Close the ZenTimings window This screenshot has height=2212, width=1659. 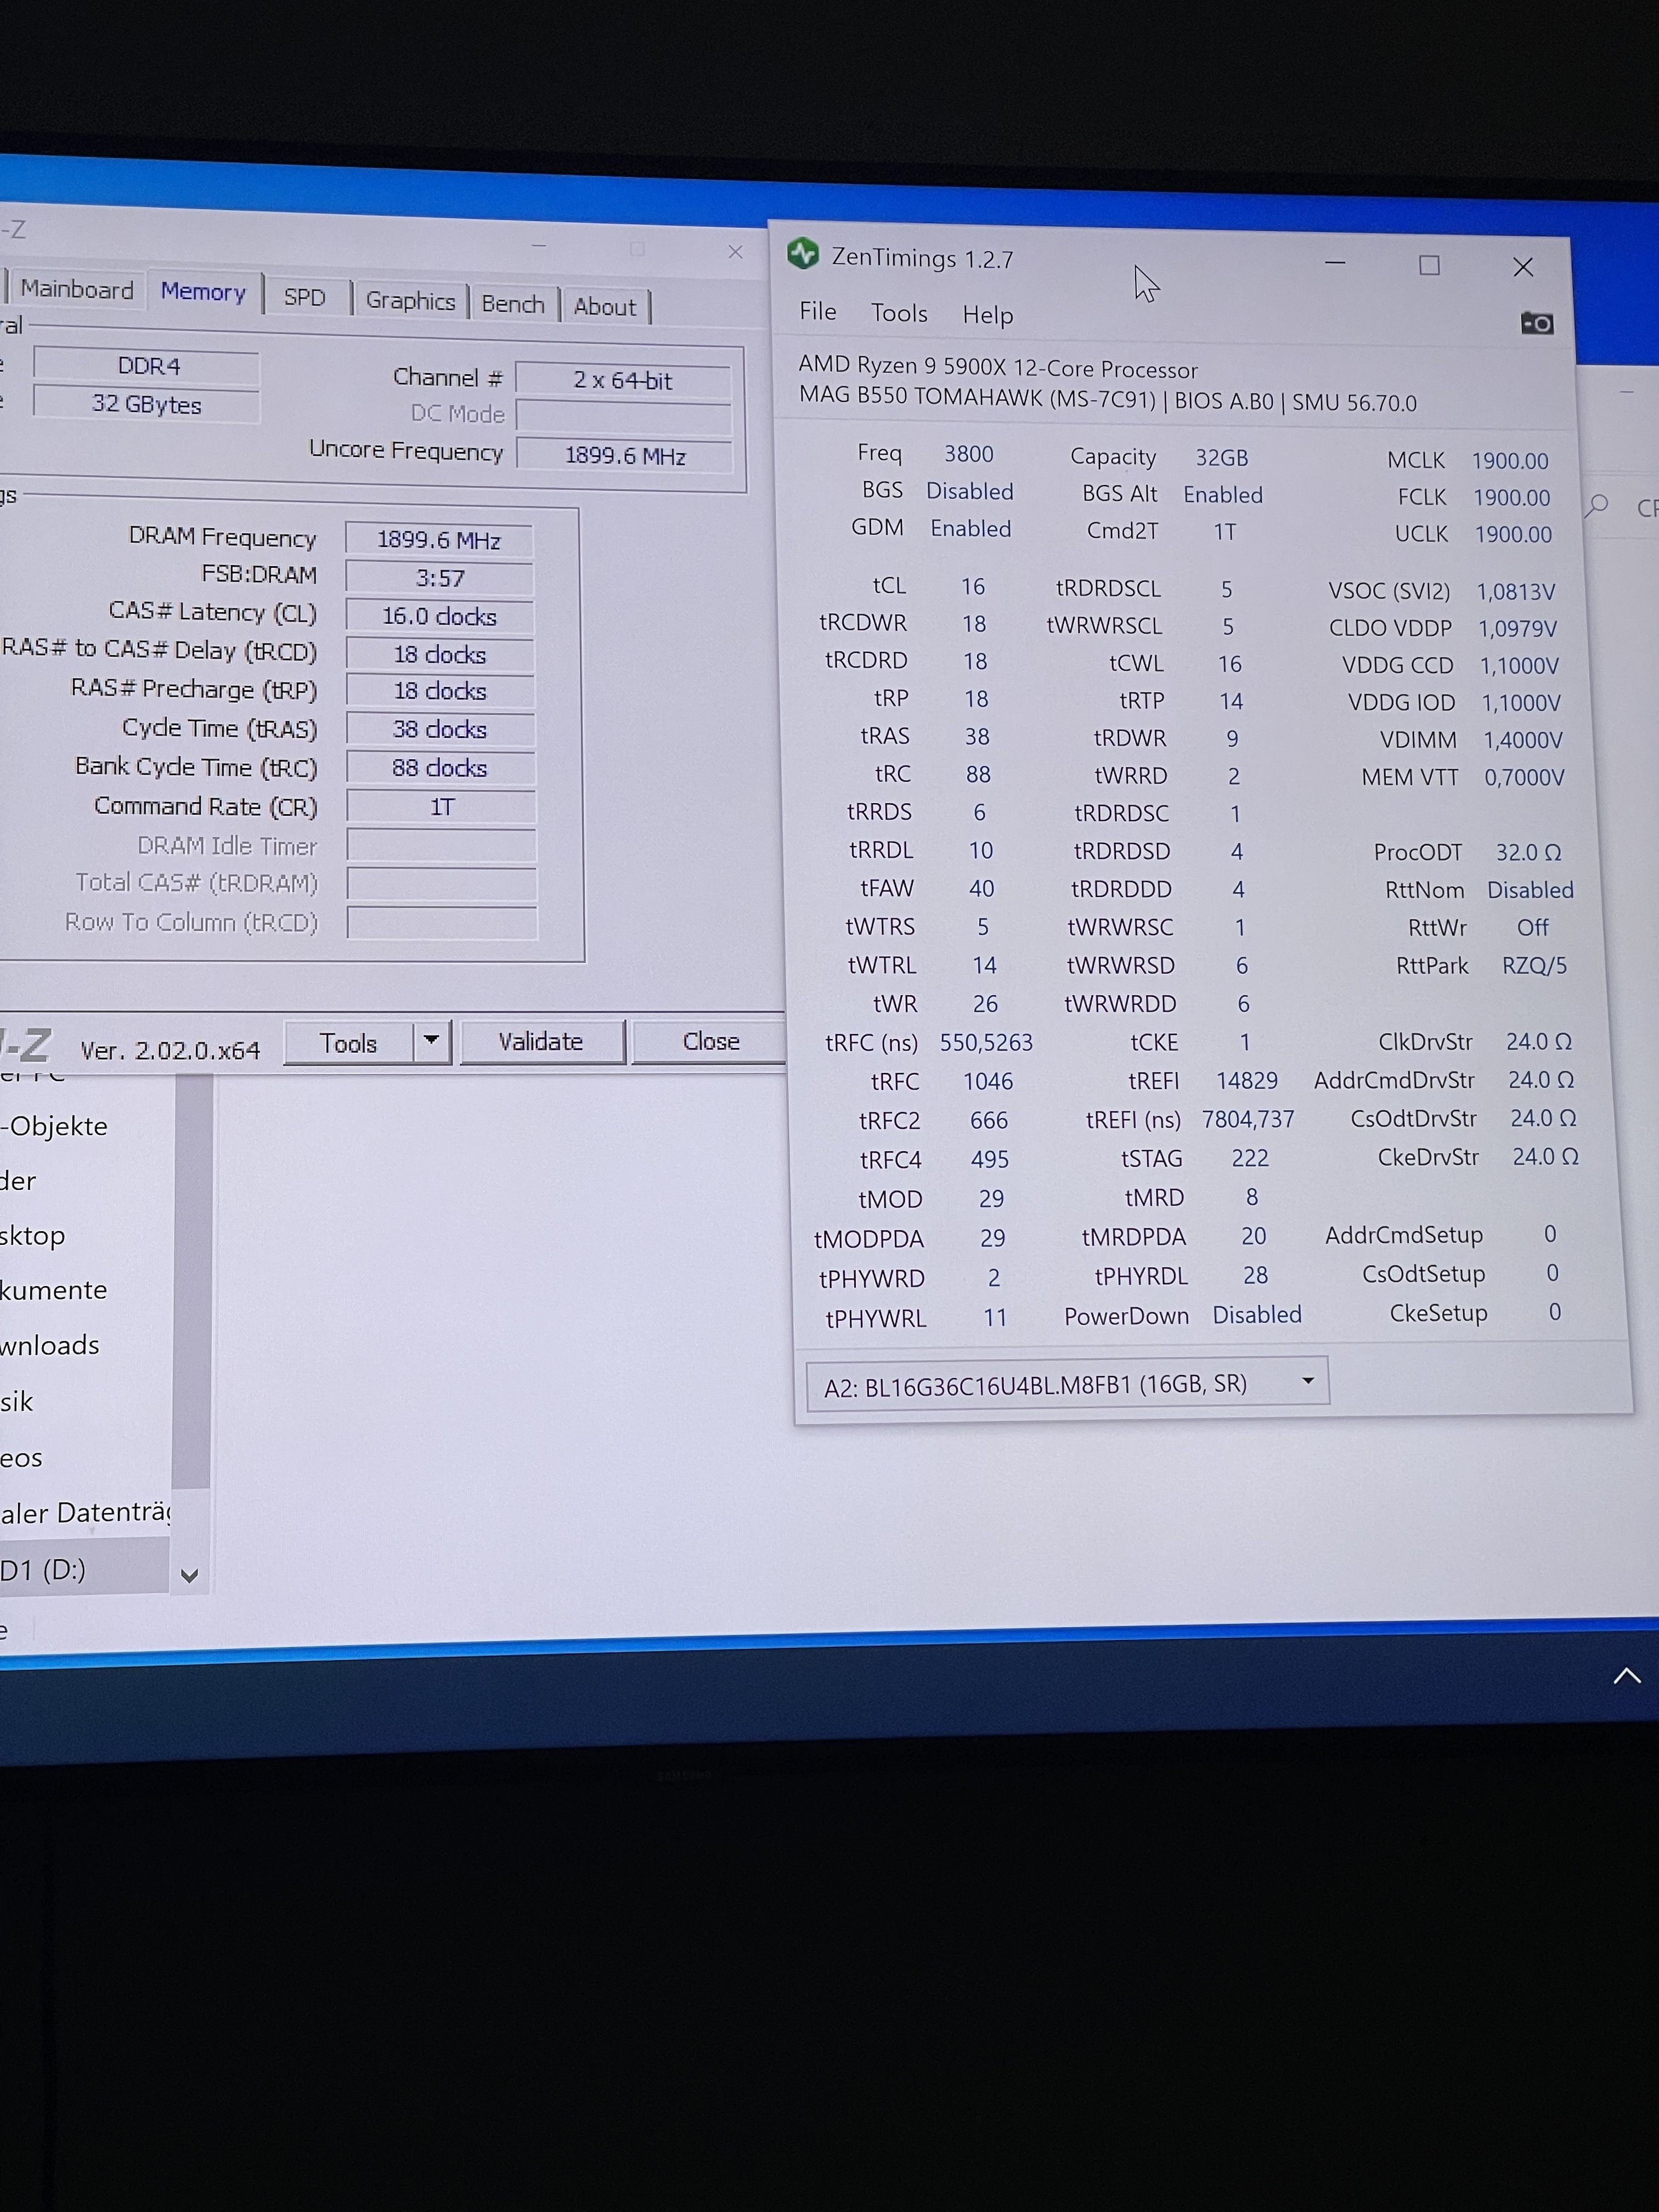(1522, 267)
